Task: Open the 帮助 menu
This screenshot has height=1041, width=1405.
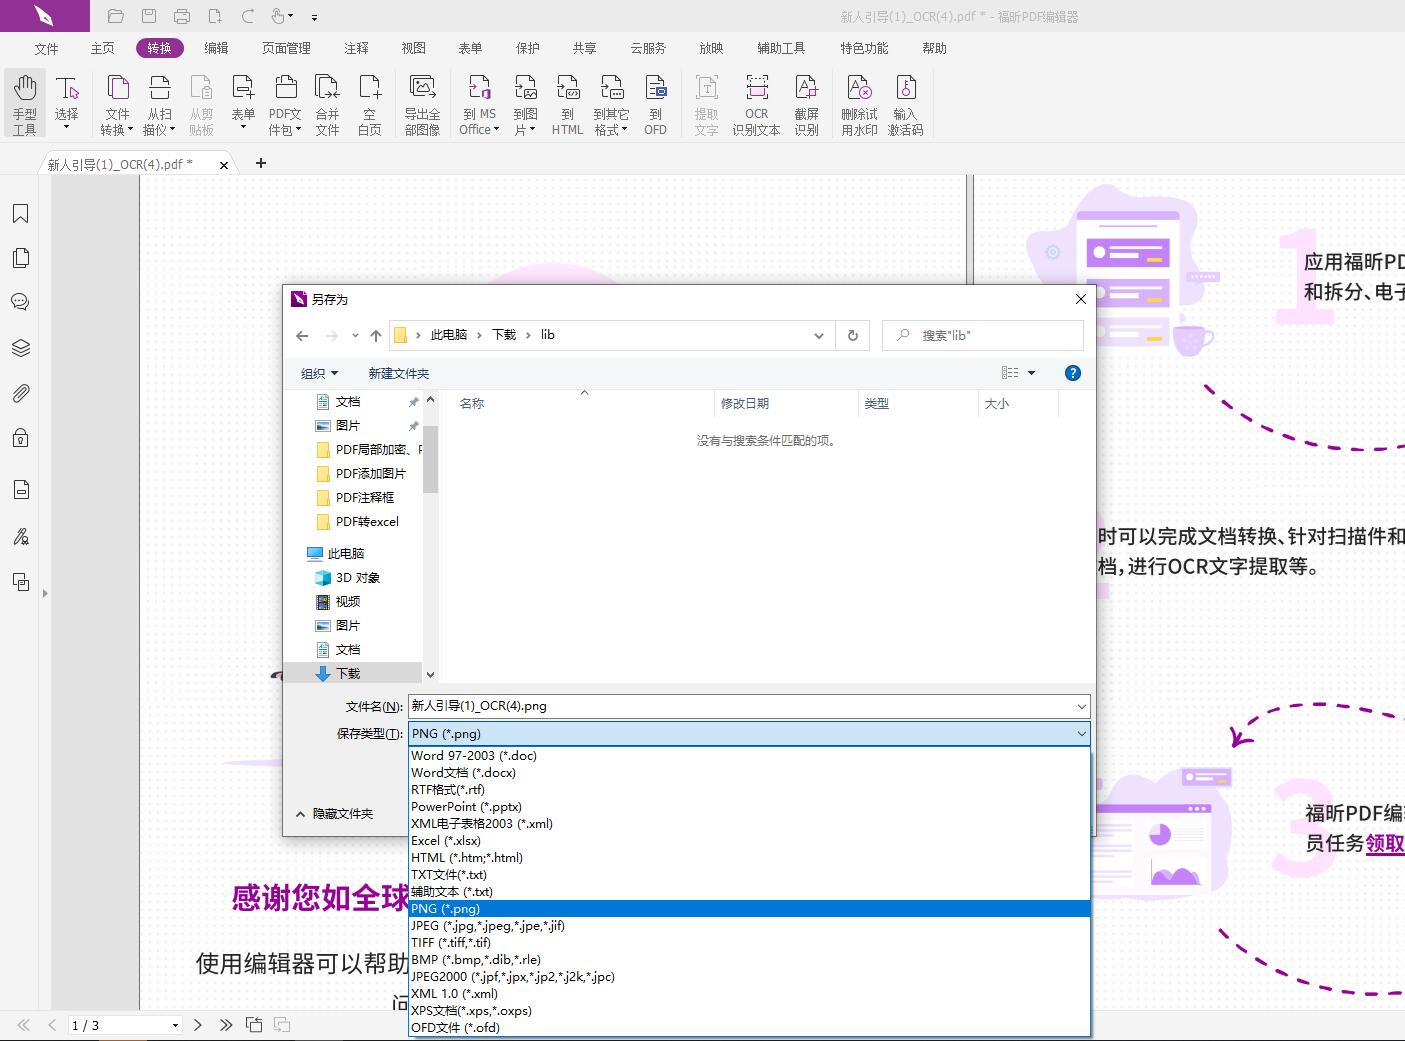Action: pos(934,47)
